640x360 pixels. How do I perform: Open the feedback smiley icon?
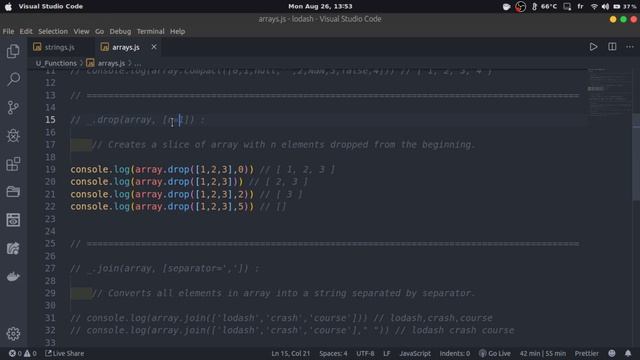point(611,353)
